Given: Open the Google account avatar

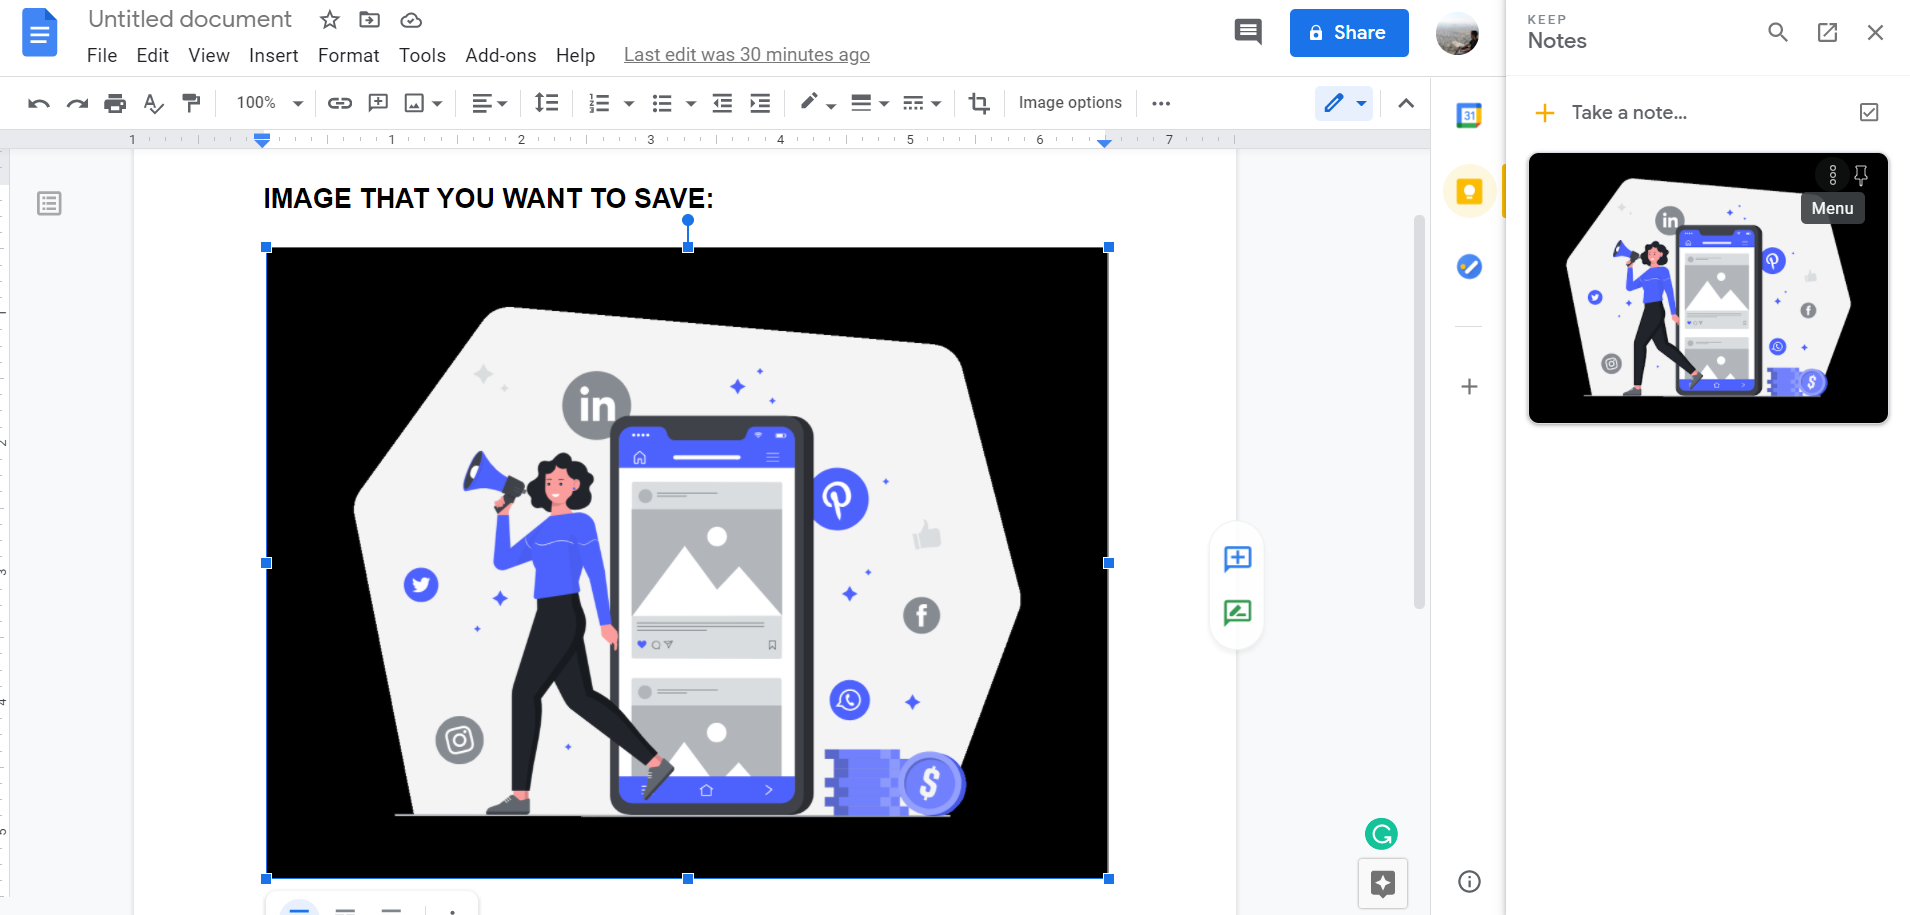Looking at the screenshot, I should 1457,33.
